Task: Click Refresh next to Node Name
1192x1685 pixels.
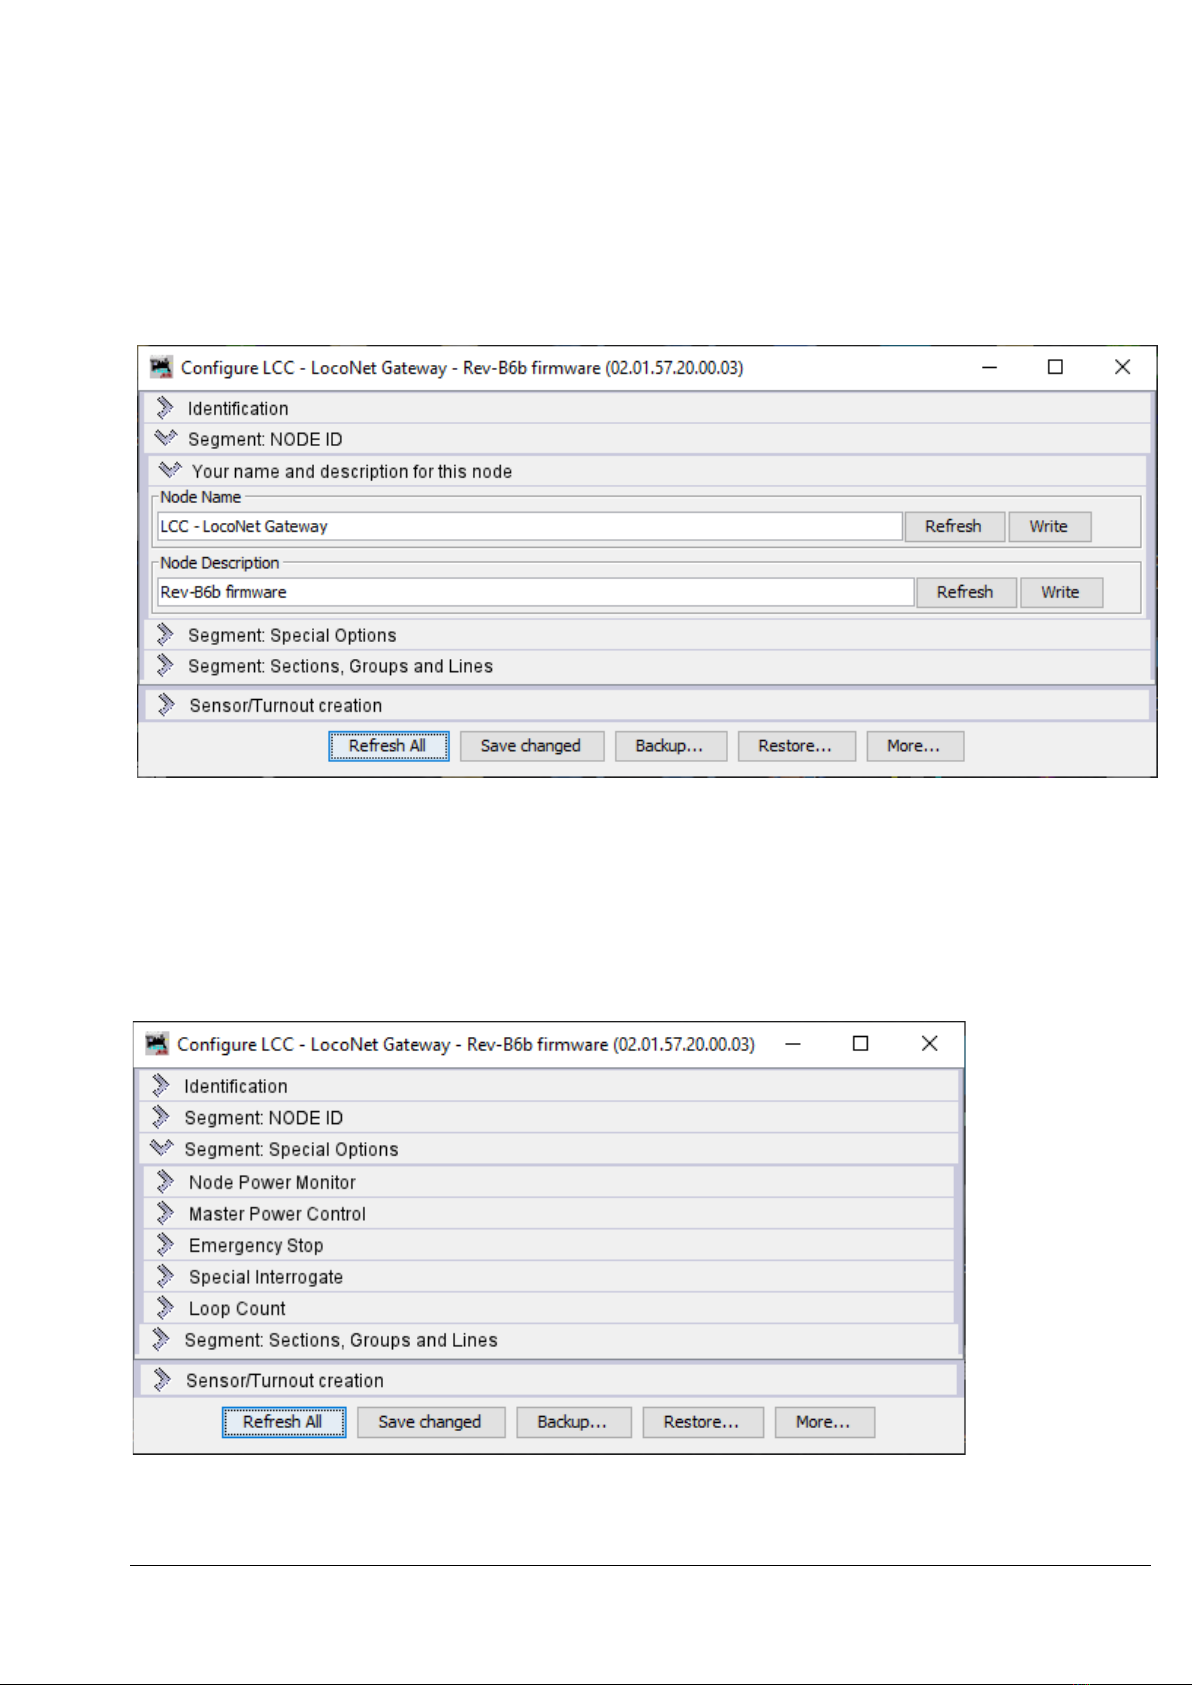Action: click(x=954, y=526)
